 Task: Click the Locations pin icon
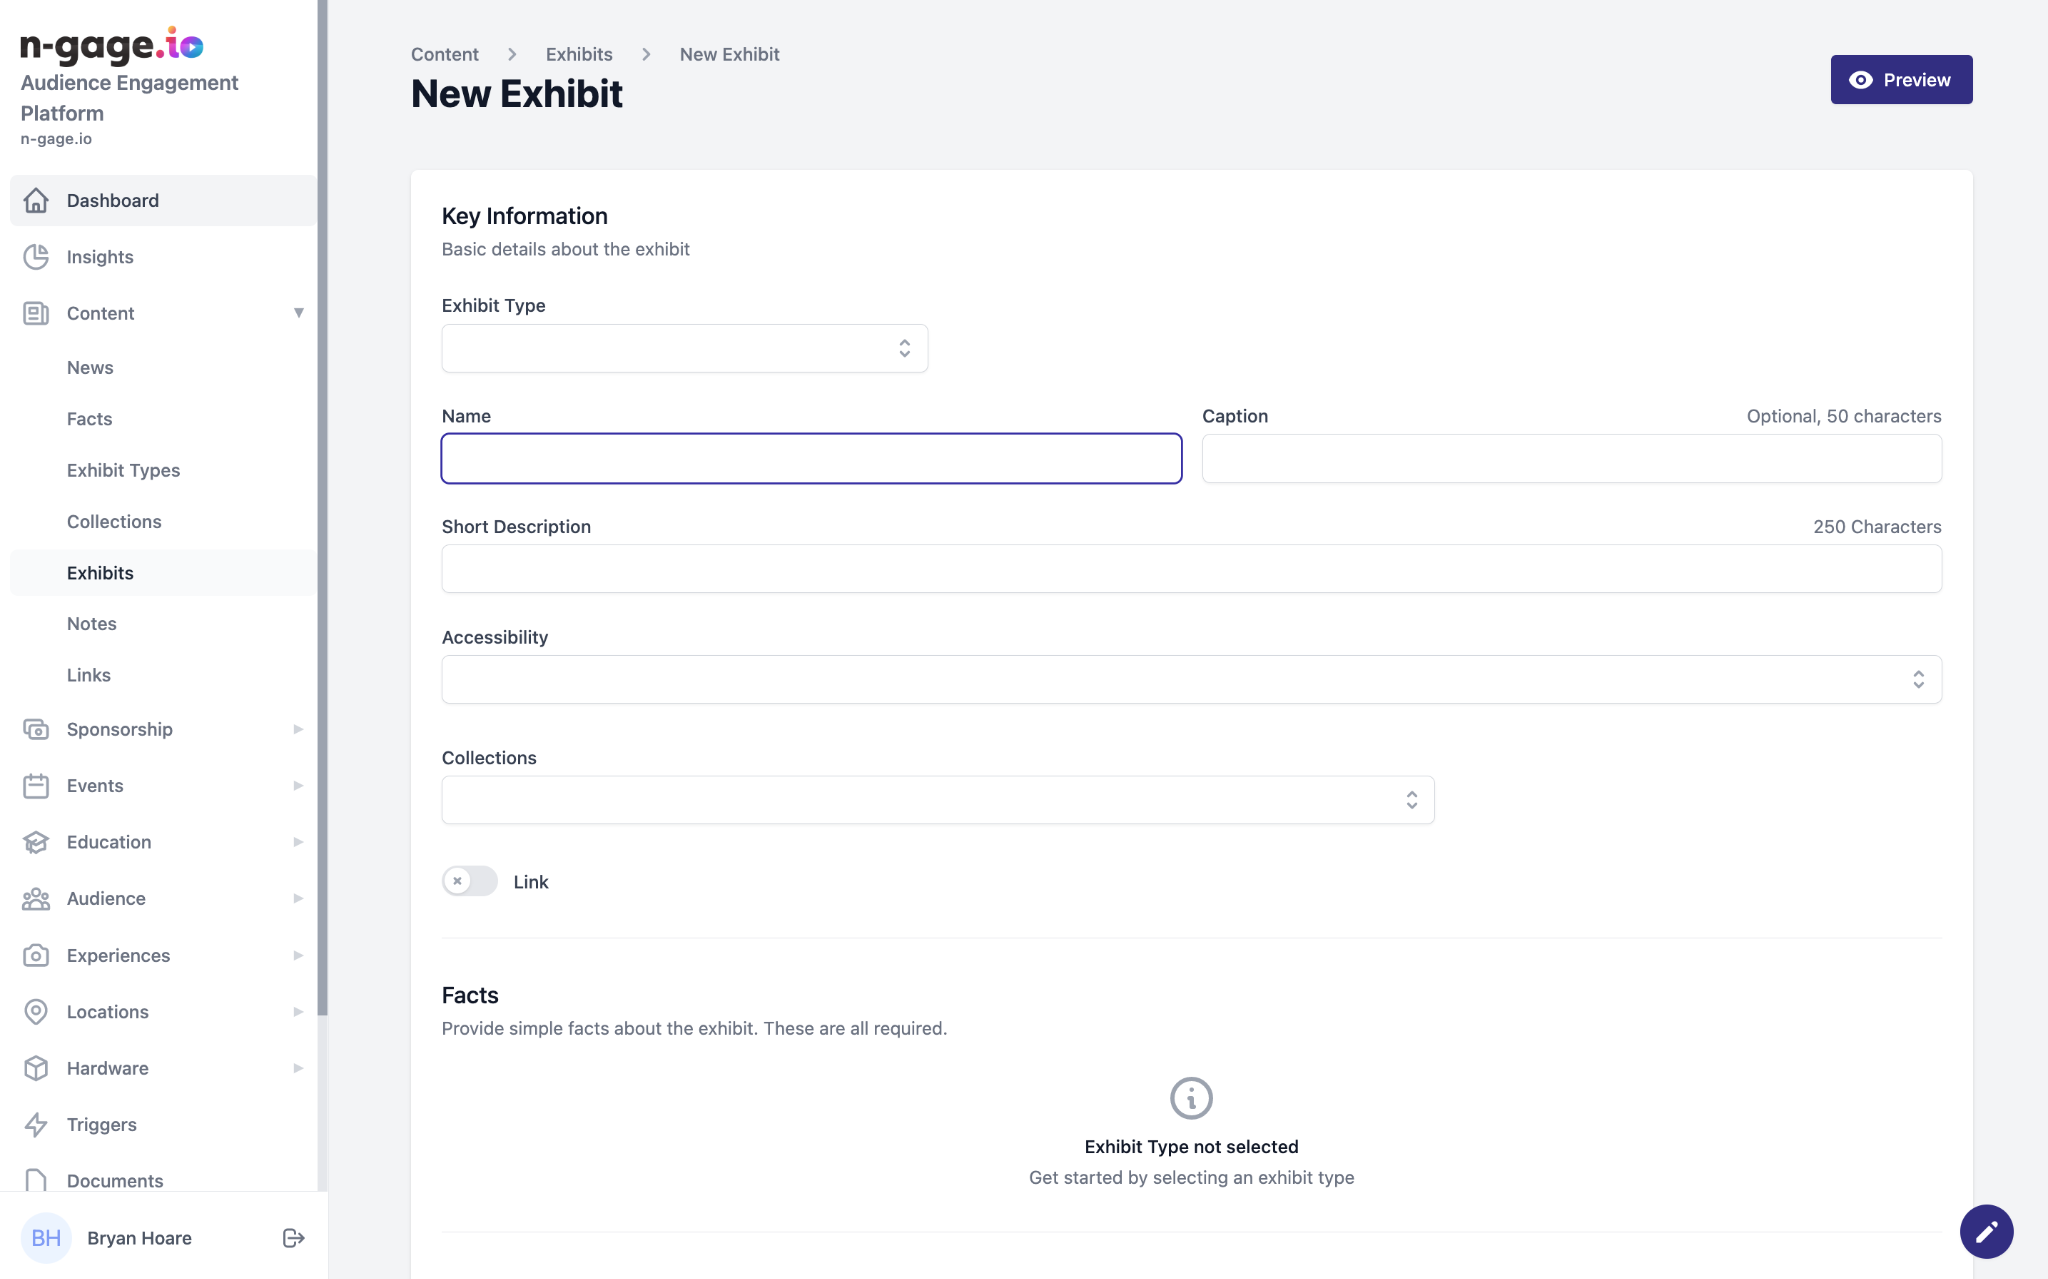pyautogui.click(x=36, y=1011)
